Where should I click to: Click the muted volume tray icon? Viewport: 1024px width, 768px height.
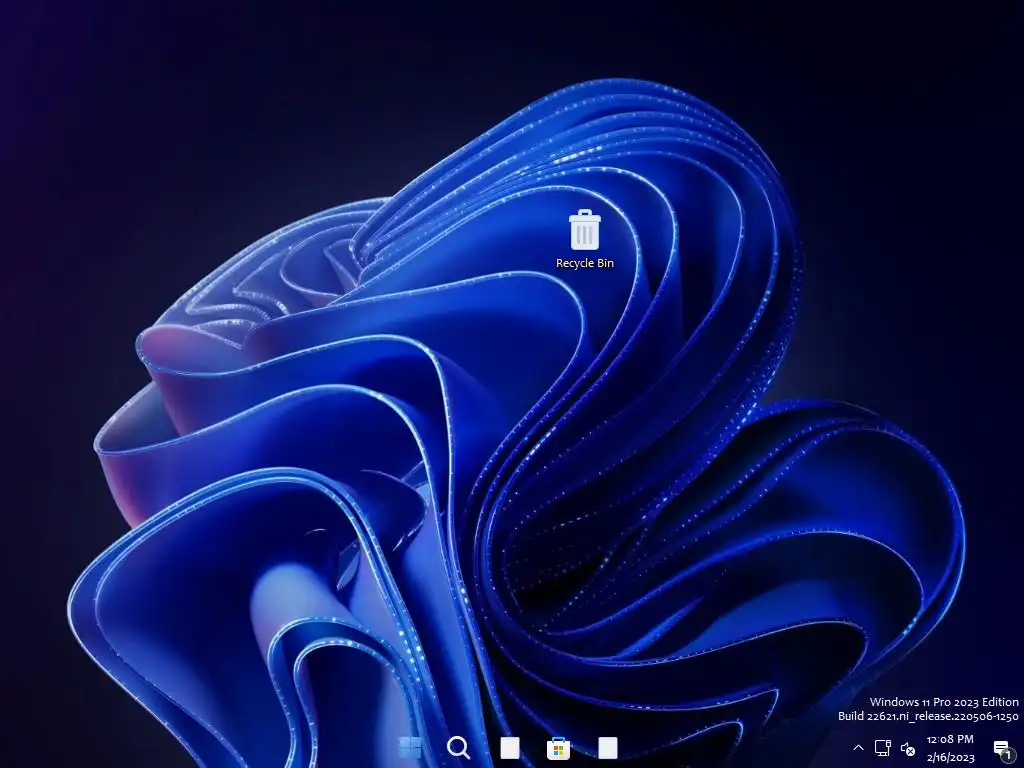[908, 748]
